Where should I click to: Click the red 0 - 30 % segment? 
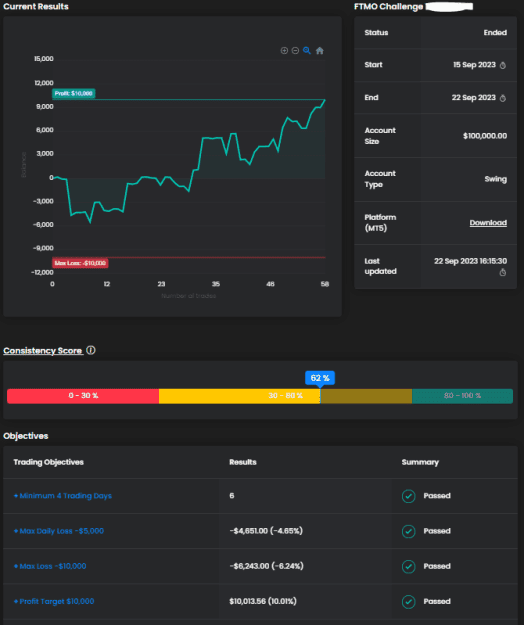coord(83,396)
